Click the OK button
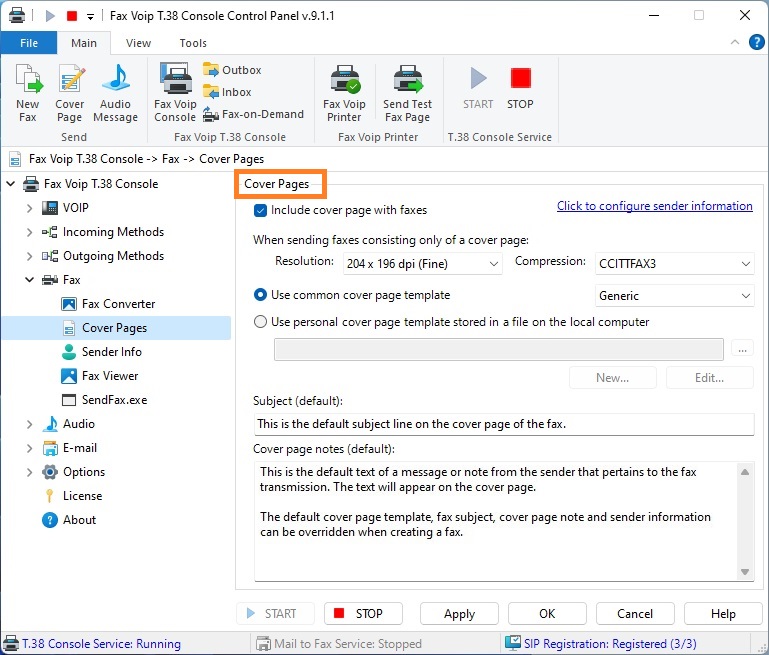 click(x=547, y=613)
